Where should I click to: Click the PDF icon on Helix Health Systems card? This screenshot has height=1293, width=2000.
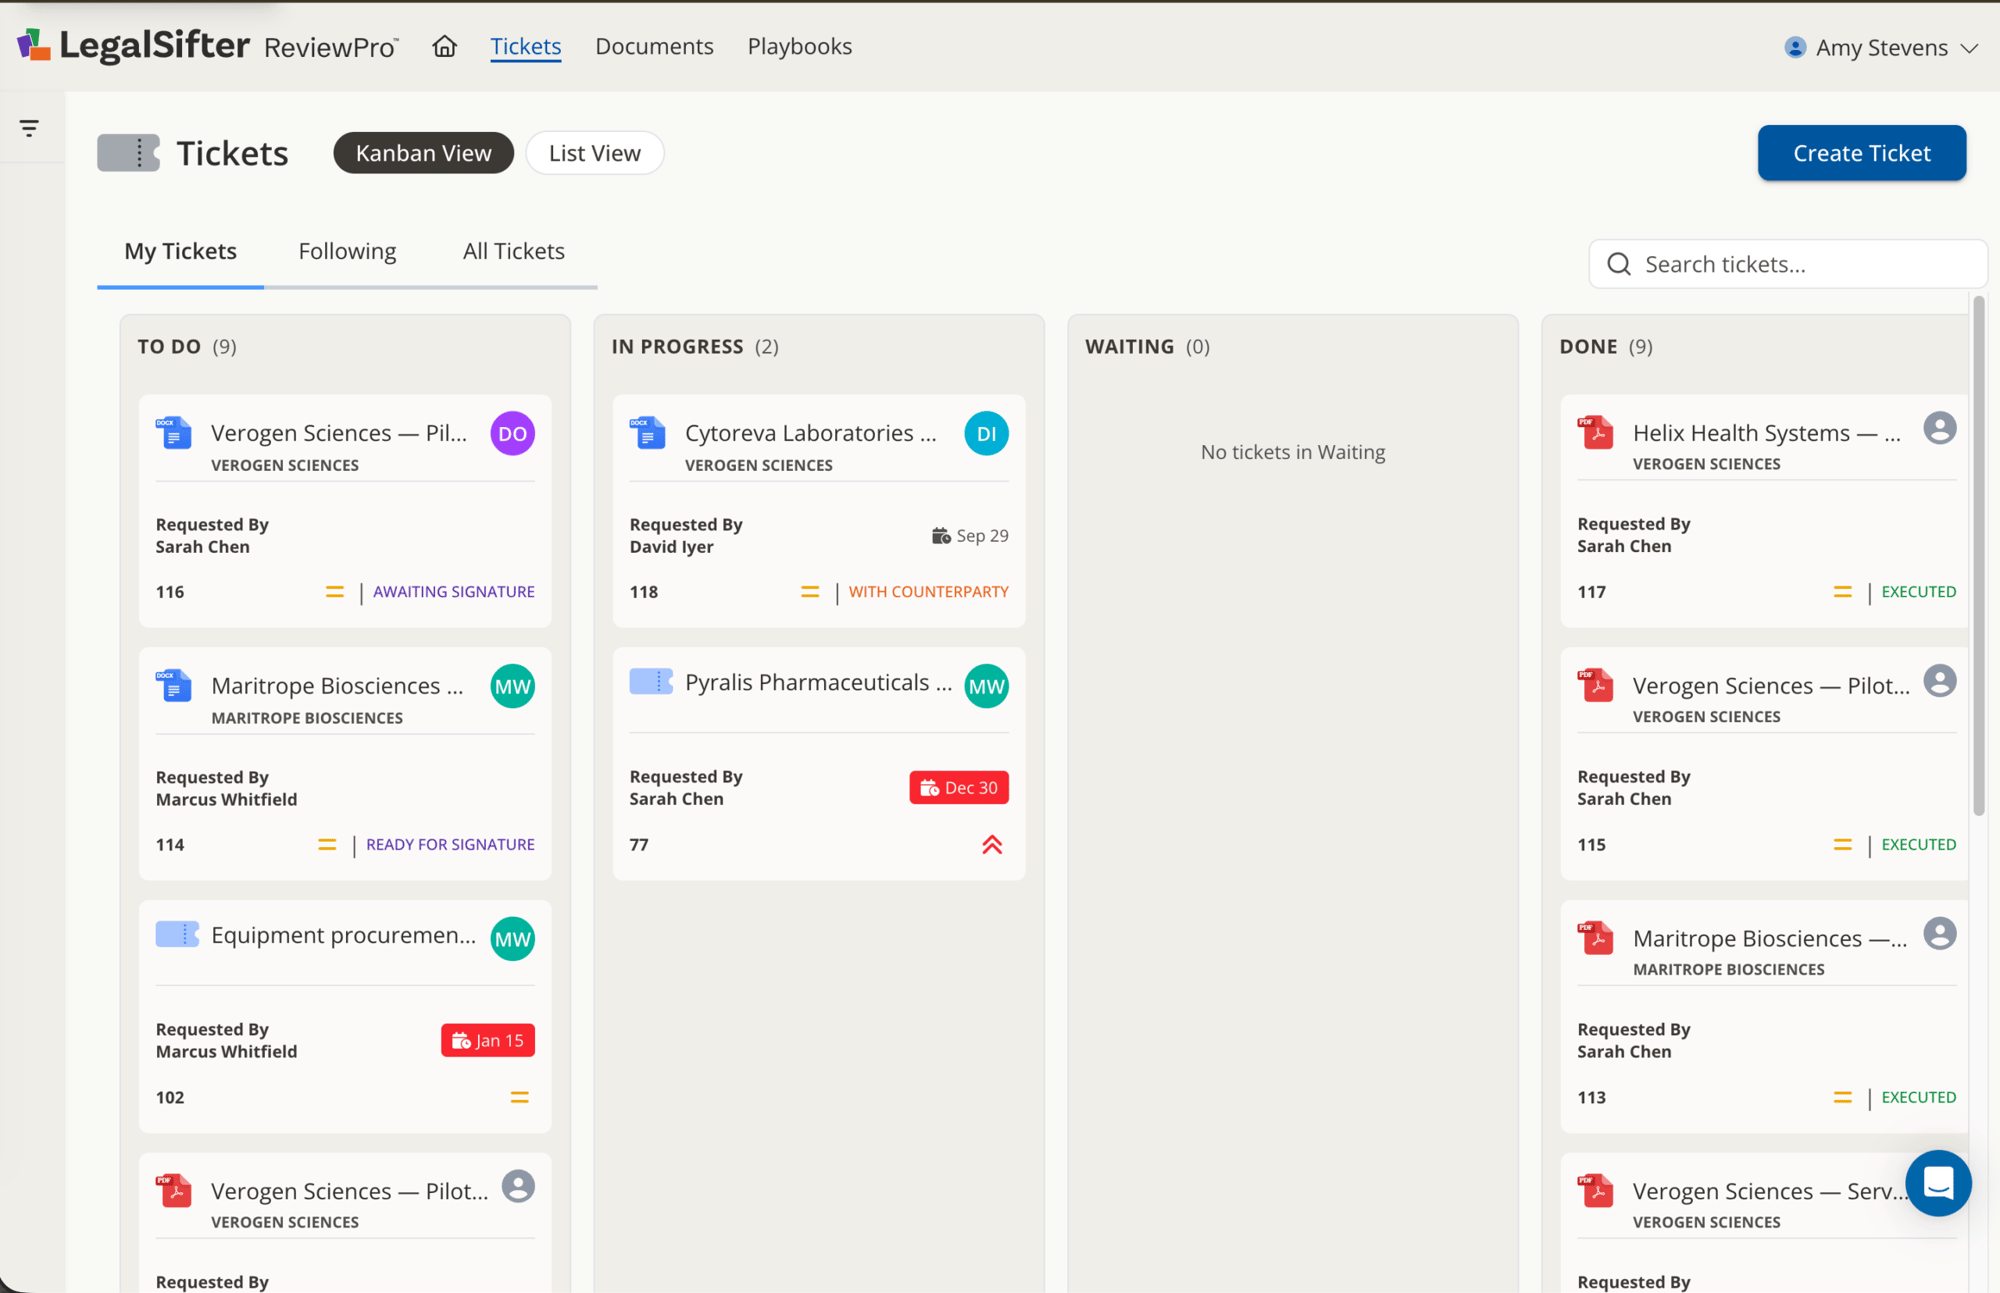pos(1596,433)
